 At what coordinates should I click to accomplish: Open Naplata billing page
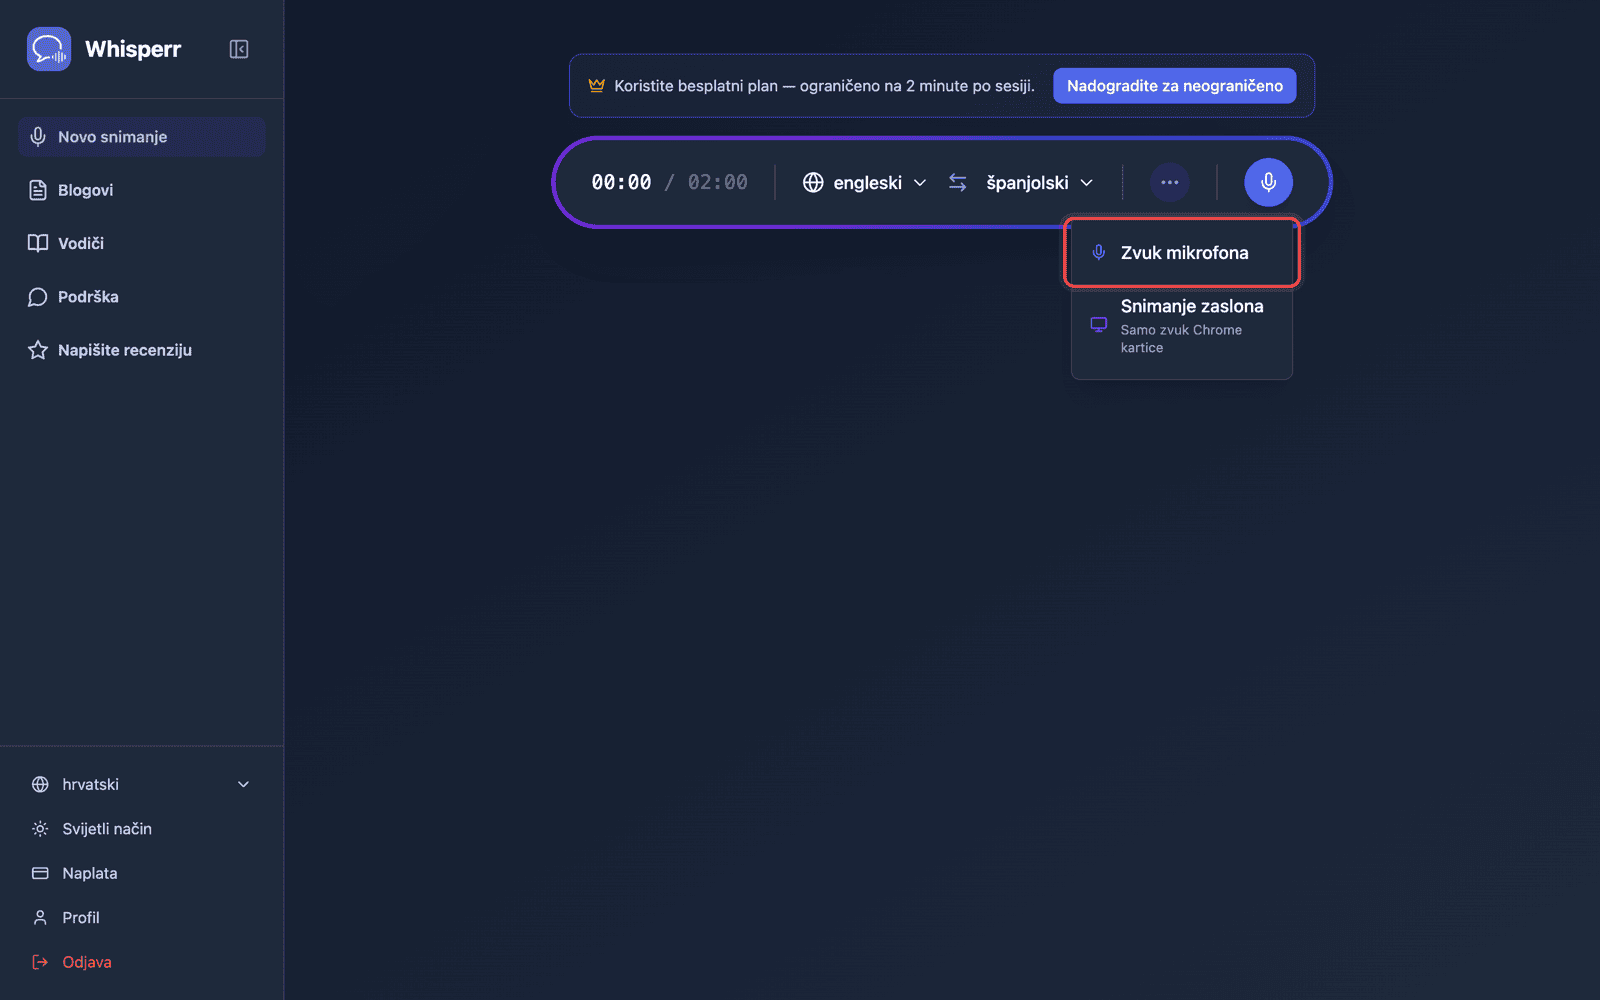click(141, 873)
